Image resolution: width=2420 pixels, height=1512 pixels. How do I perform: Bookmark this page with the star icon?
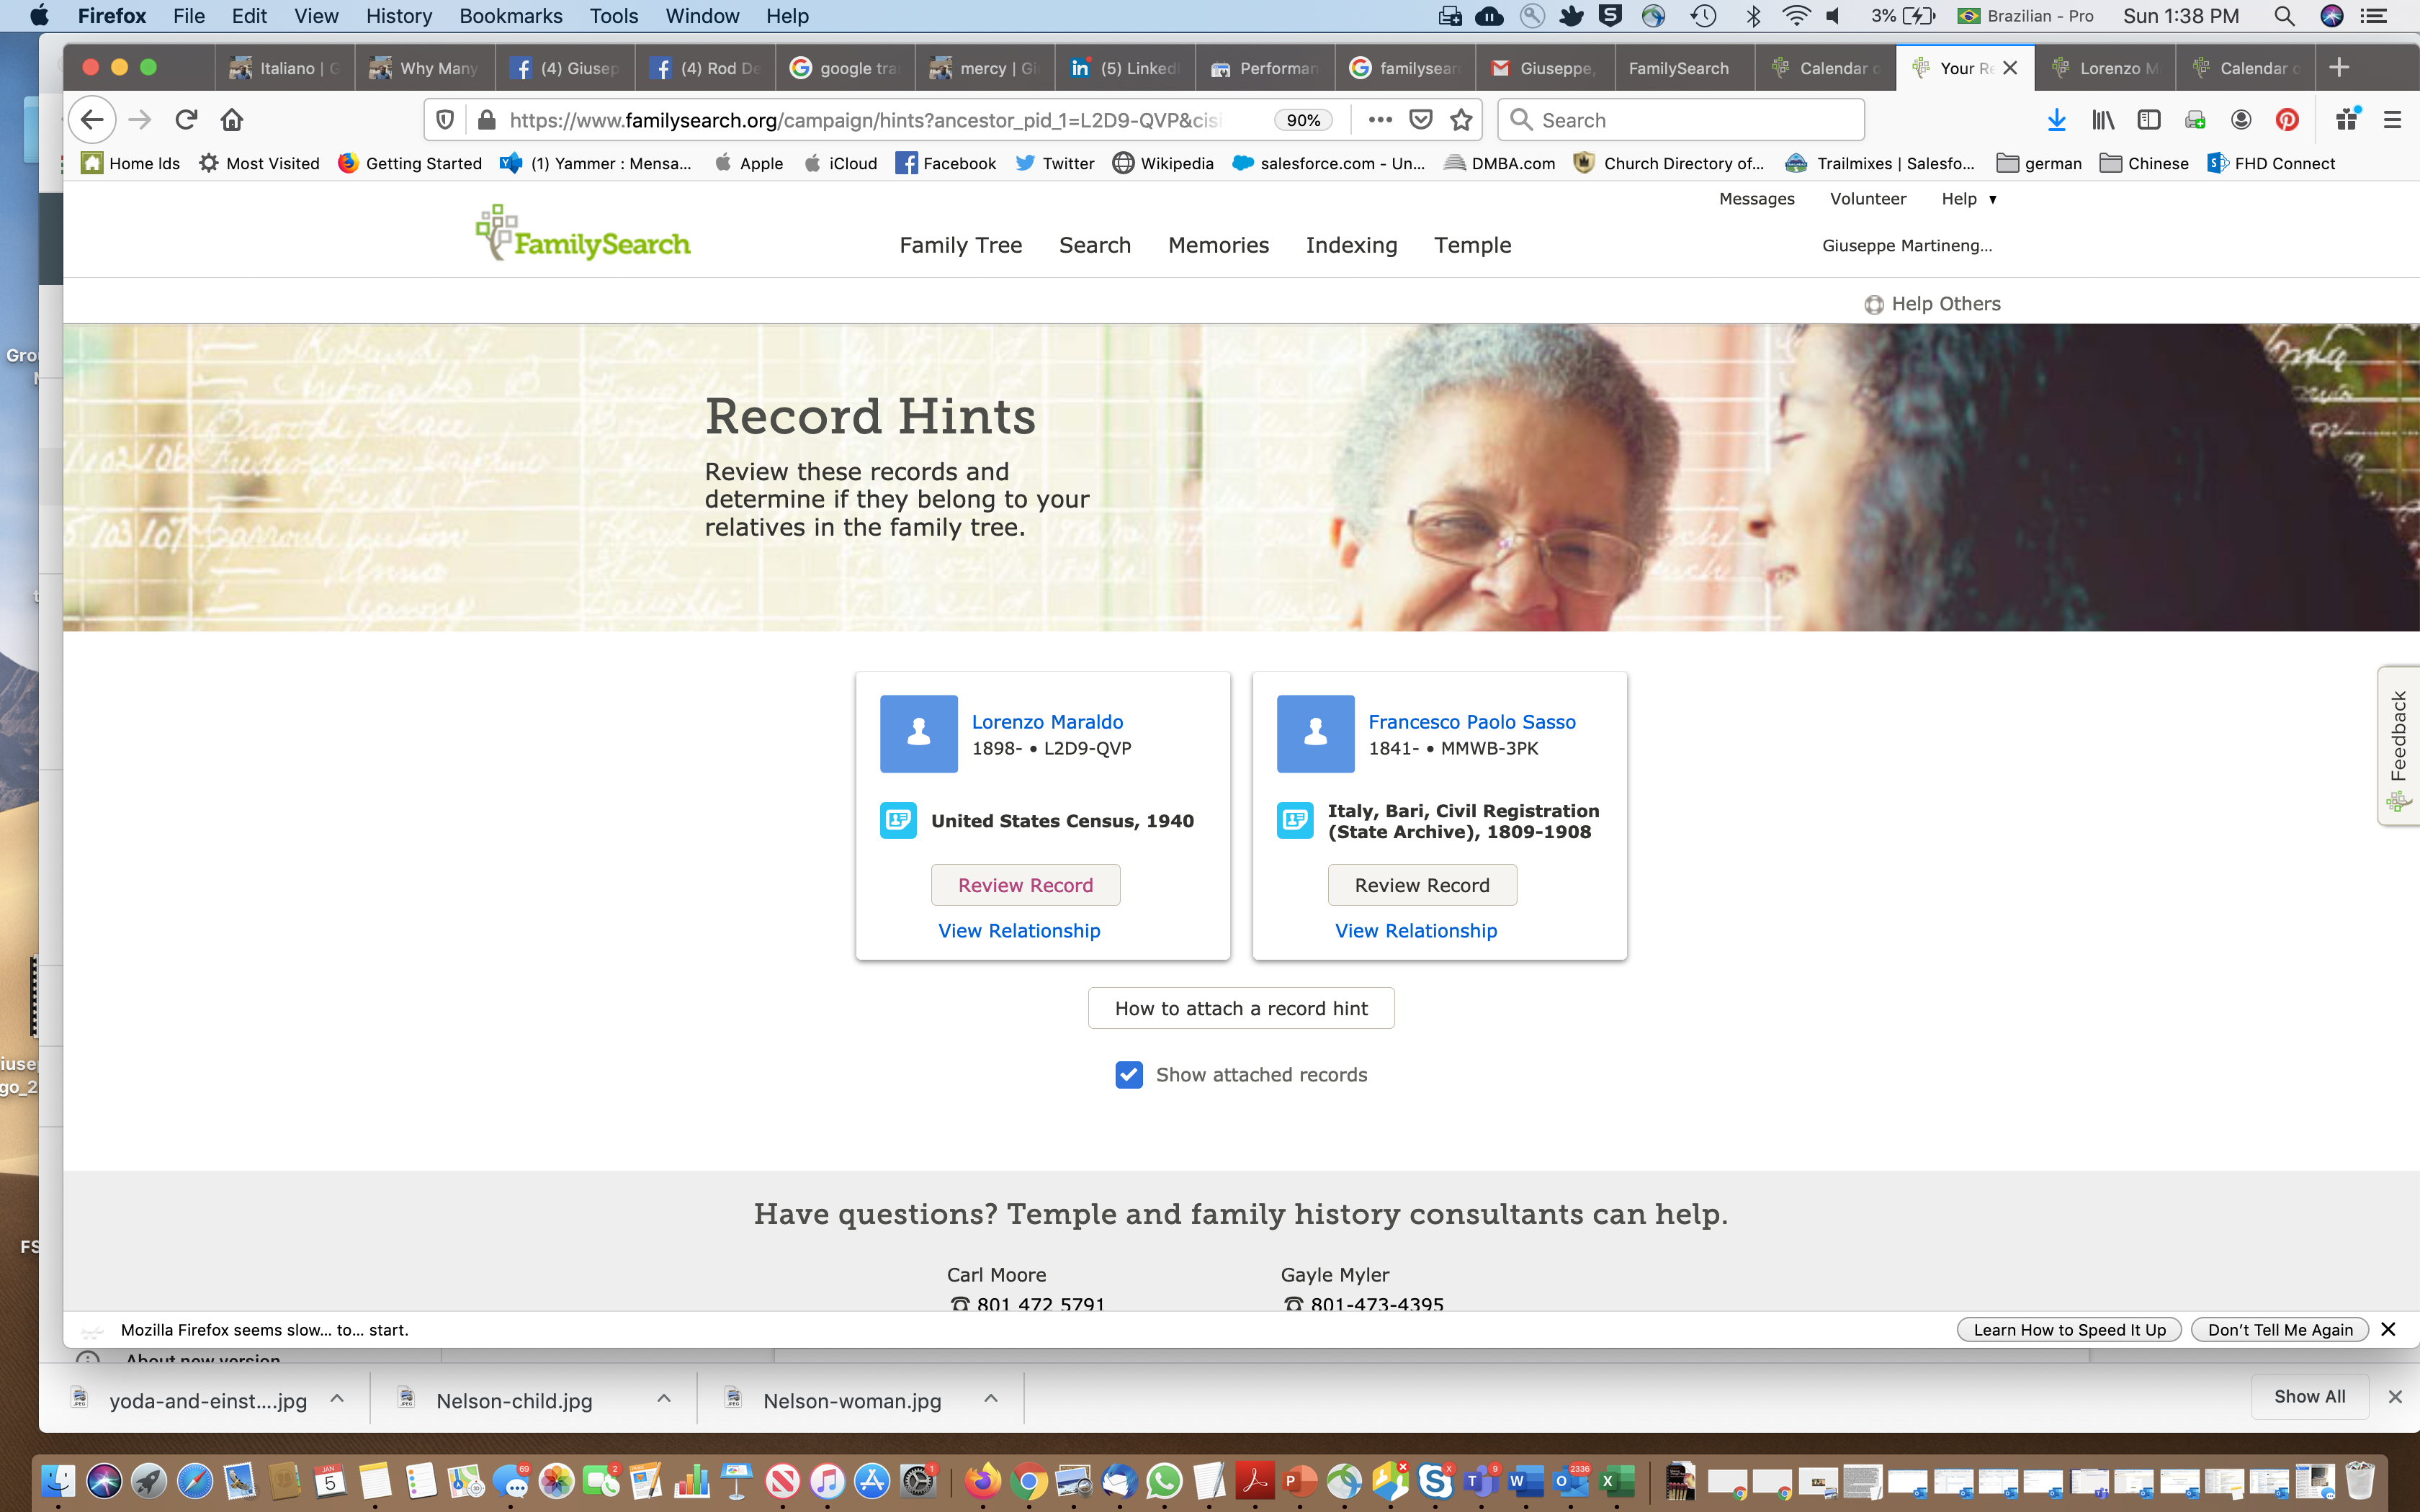click(1461, 120)
